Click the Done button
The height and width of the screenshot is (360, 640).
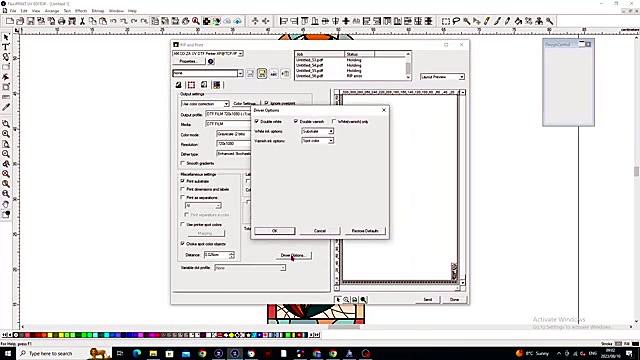(x=454, y=299)
